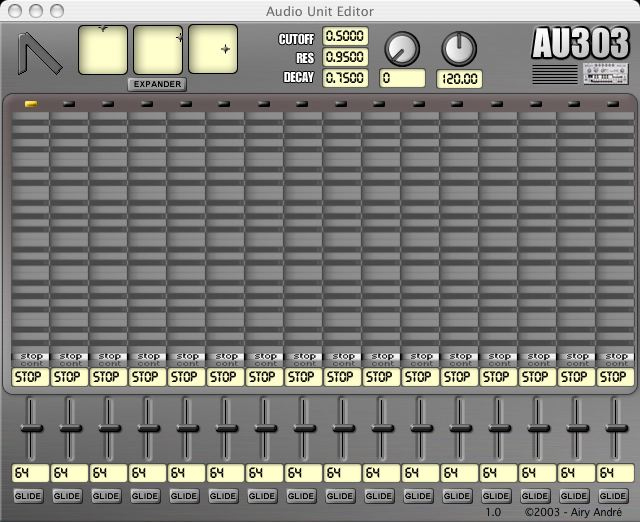
Task: Click the knob above the 0 value field
Action: 402,49
